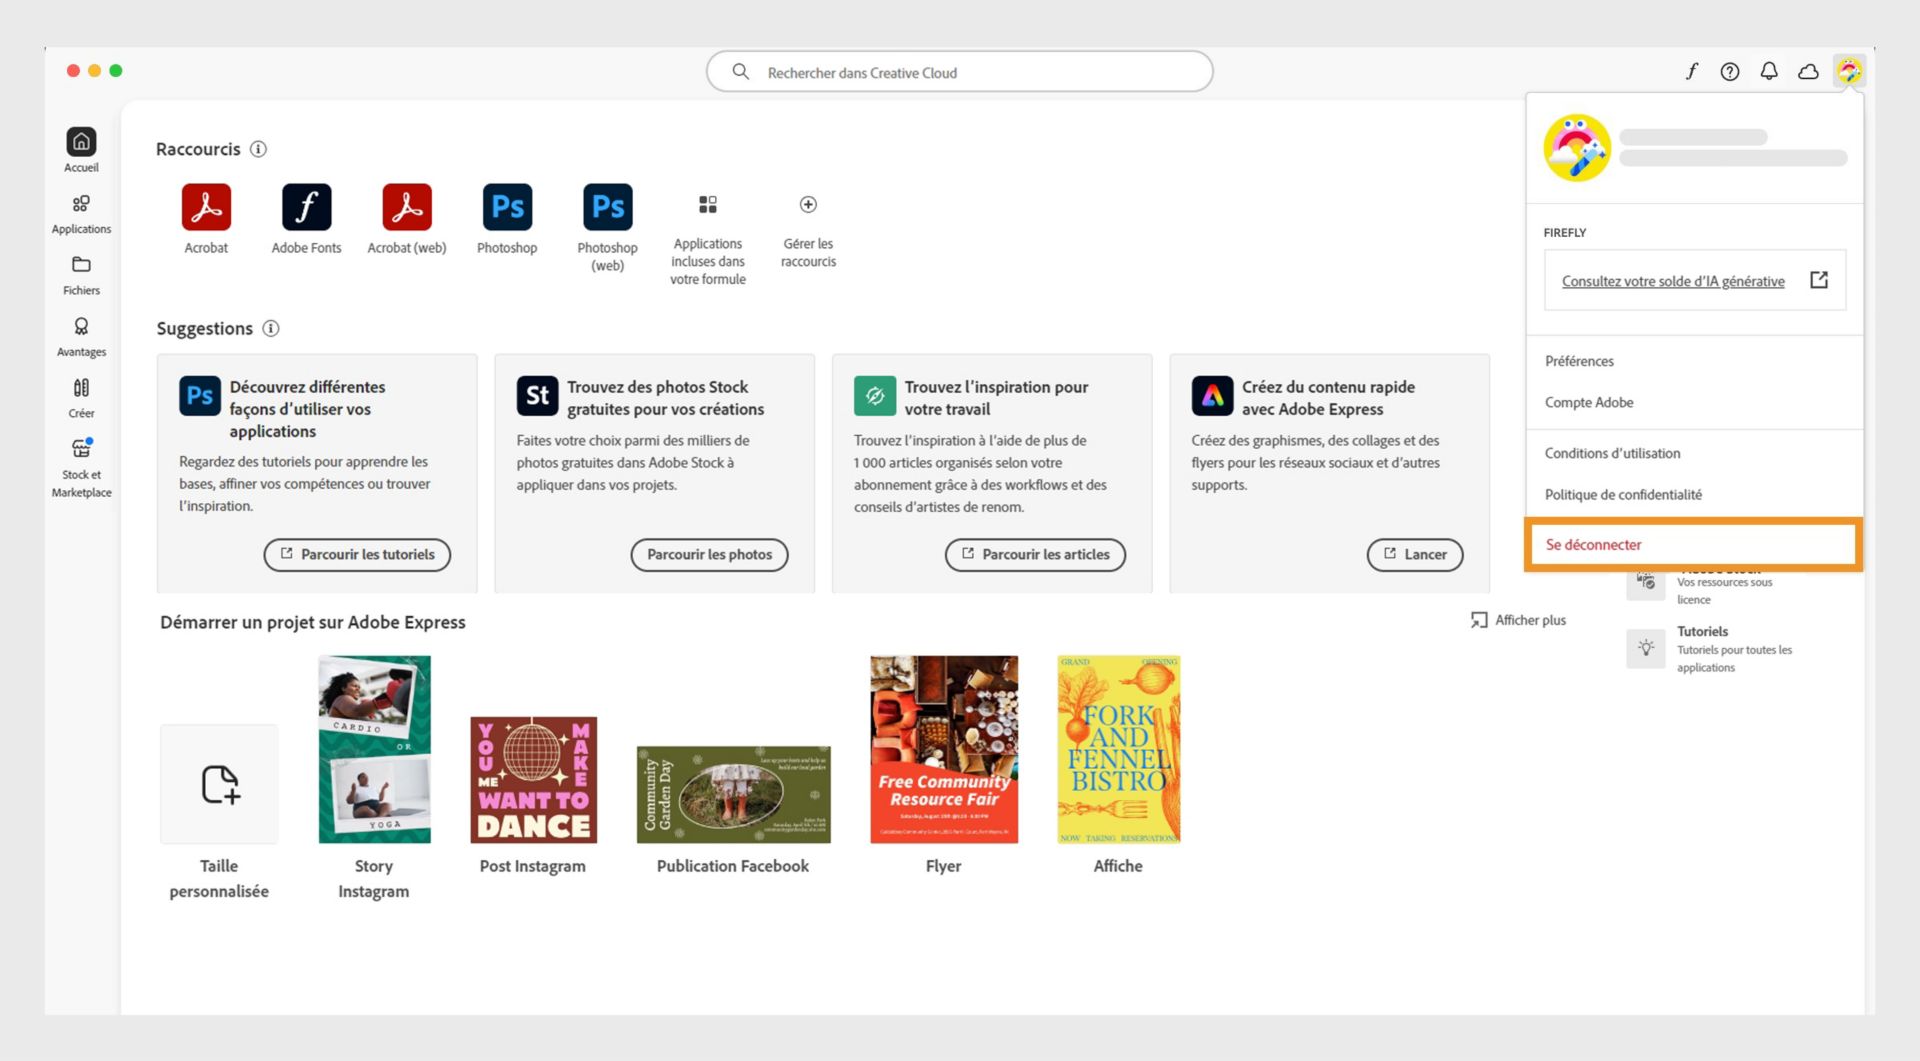The width and height of the screenshot is (1920, 1061).
Task: Open the Créer panel in the sidebar
Action: (x=80, y=394)
